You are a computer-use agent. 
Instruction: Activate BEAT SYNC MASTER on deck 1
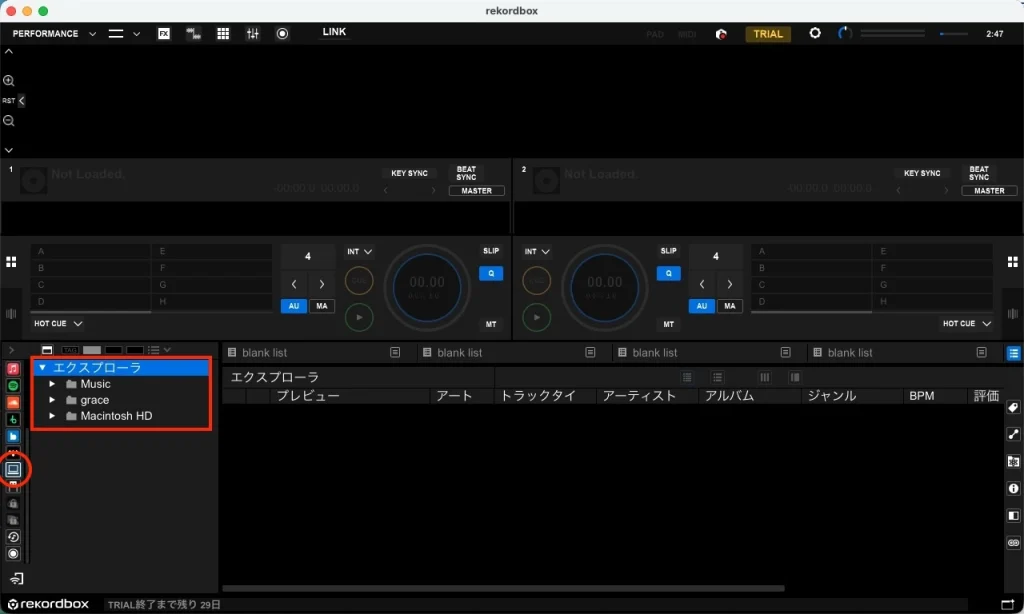tap(477, 190)
